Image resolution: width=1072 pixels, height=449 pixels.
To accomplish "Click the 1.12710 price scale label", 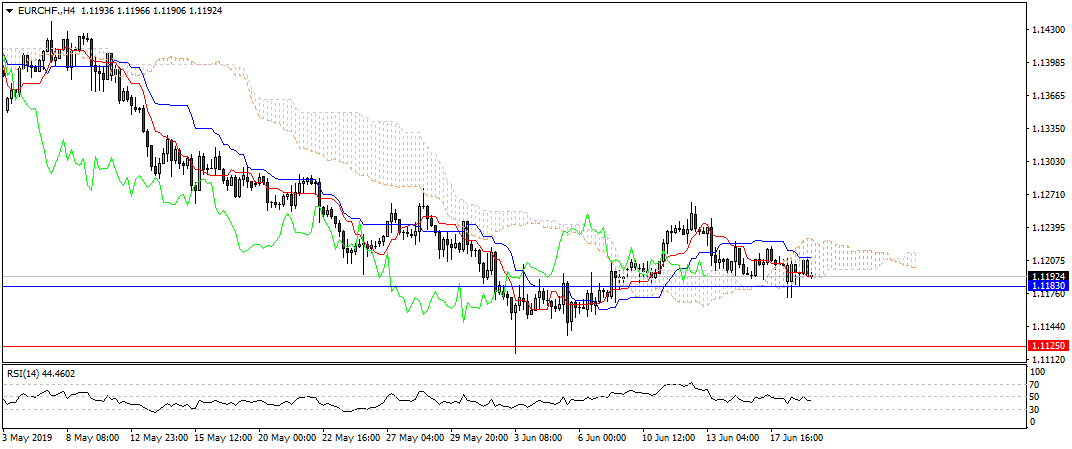I will pyautogui.click(x=1047, y=195).
